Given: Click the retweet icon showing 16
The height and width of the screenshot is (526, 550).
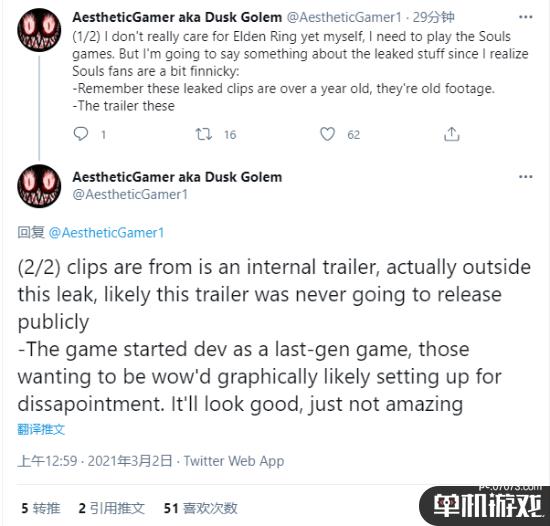Looking at the screenshot, I should tap(204, 134).
